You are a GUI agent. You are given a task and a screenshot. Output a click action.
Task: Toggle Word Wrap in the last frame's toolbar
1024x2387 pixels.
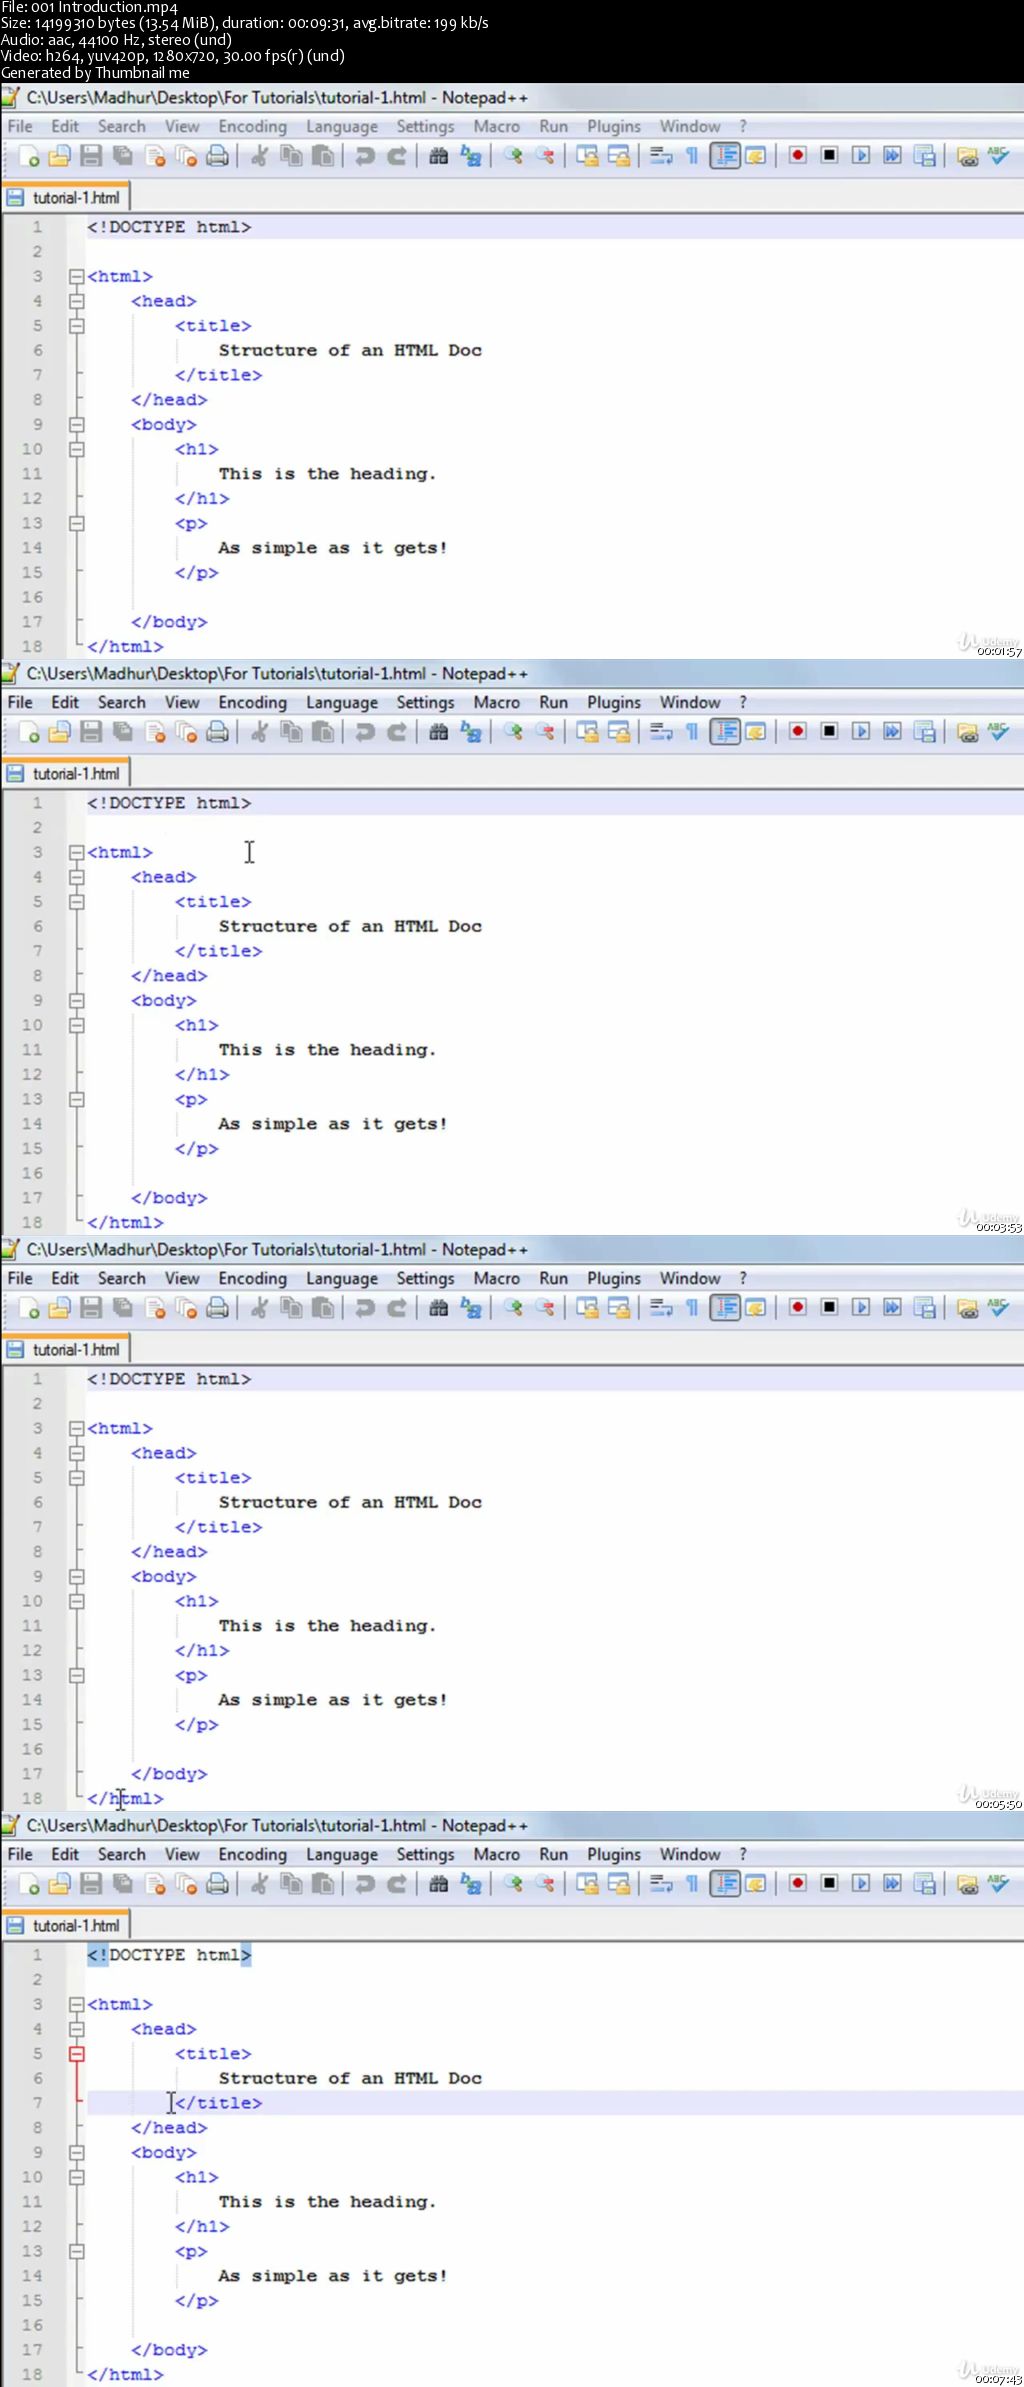pos(661,1884)
